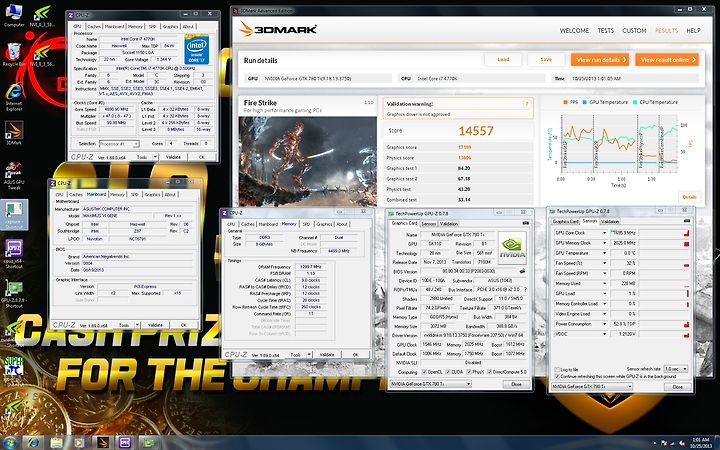Screen dimensions: 720x450
Task: Open the GPU Core Clock sensor dropdown
Action: point(604,233)
